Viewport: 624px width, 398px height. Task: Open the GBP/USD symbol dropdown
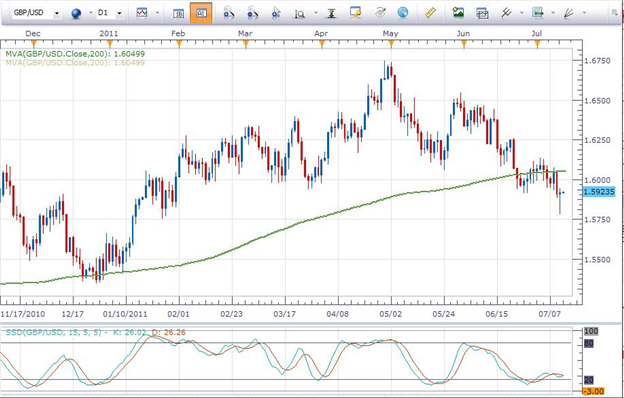[57, 14]
